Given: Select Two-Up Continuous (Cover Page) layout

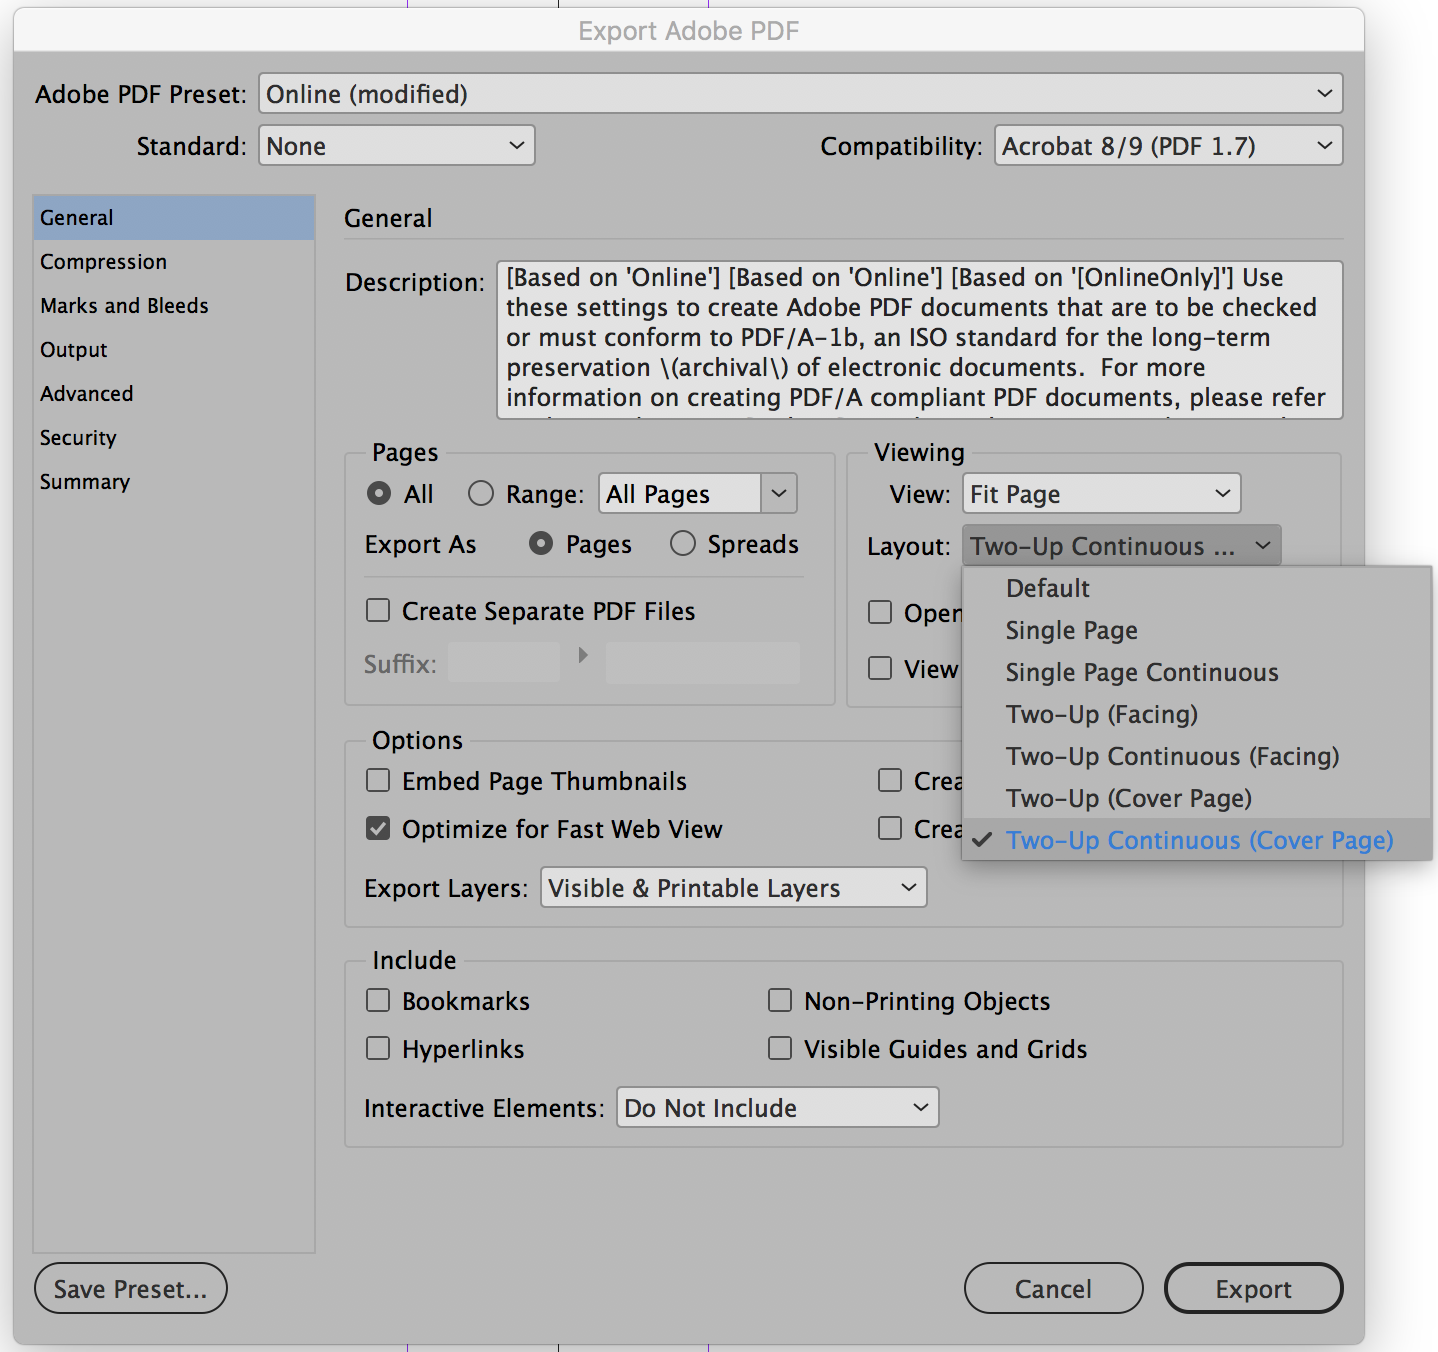Looking at the screenshot, I should [1197, 840].
